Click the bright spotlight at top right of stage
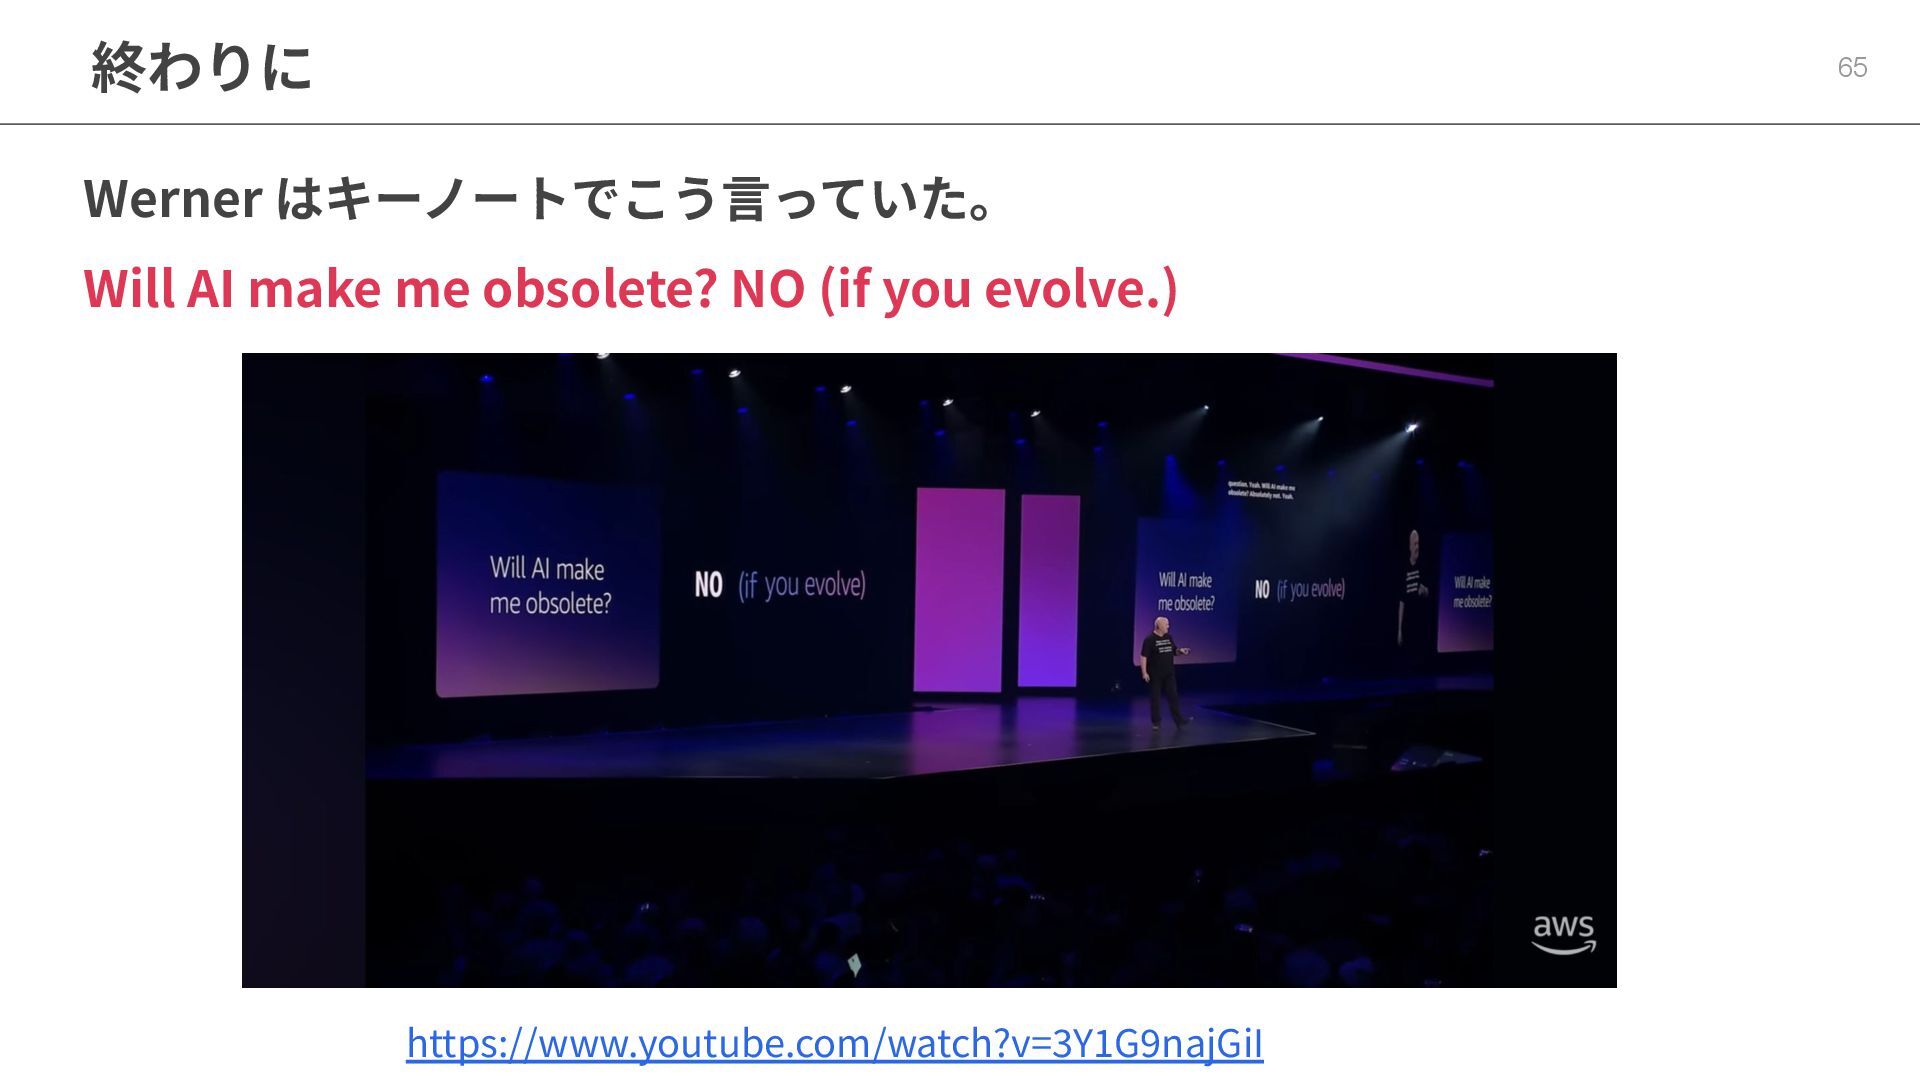Viewport: 1920px width, 1080px height. pos(1411,428)
